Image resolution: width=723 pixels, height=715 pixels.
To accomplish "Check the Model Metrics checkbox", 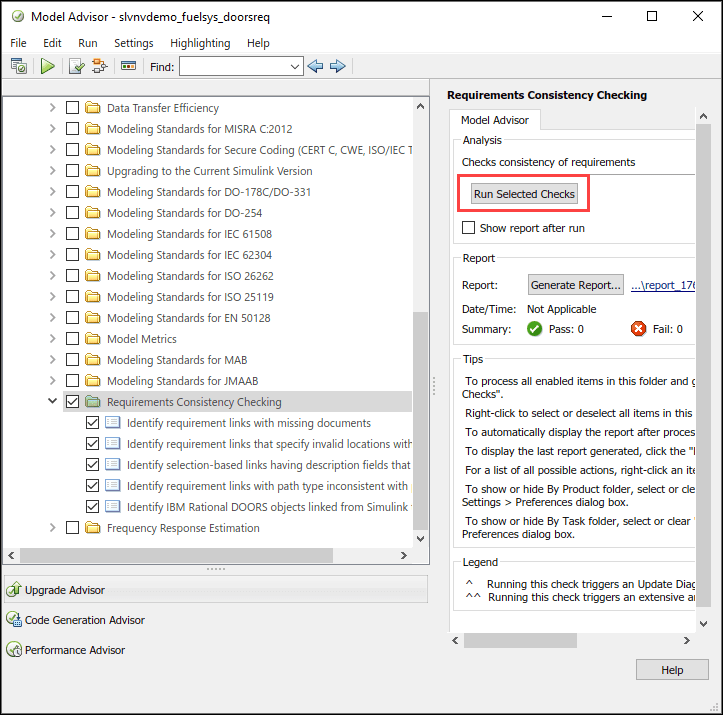I will click(x=72, y=339).
